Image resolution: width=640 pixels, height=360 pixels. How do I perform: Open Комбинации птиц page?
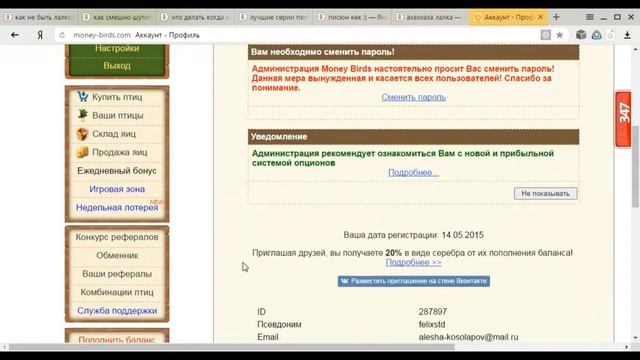click(117, 292)
